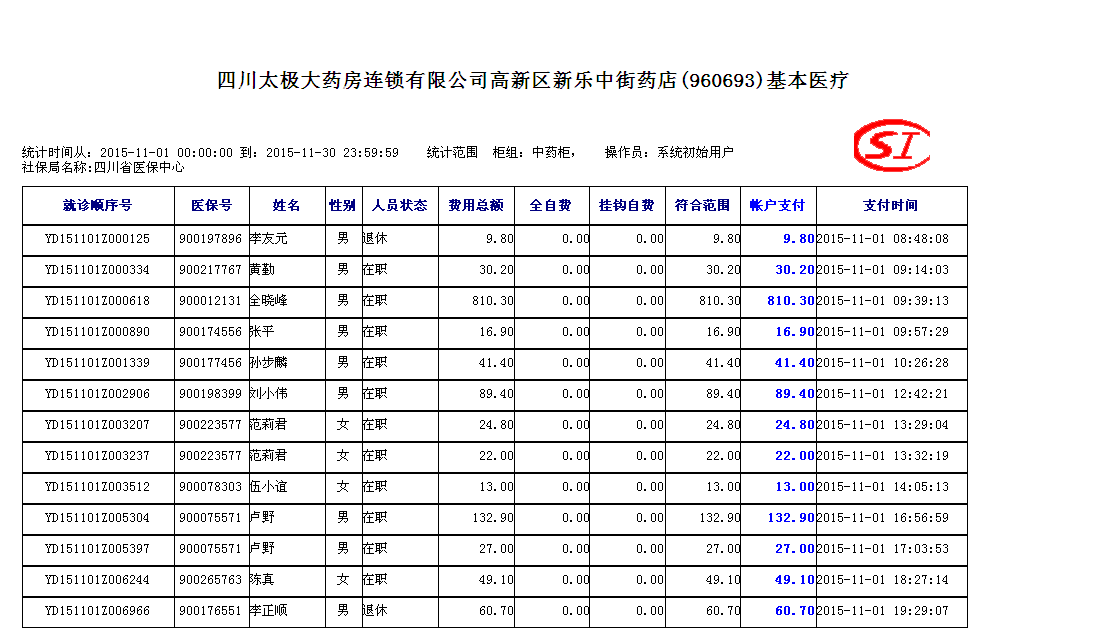Click total fee 30.20 in 黄勤 row
Screen dimensions: 1111x629
pyautogui.click(x=496, y=270)
